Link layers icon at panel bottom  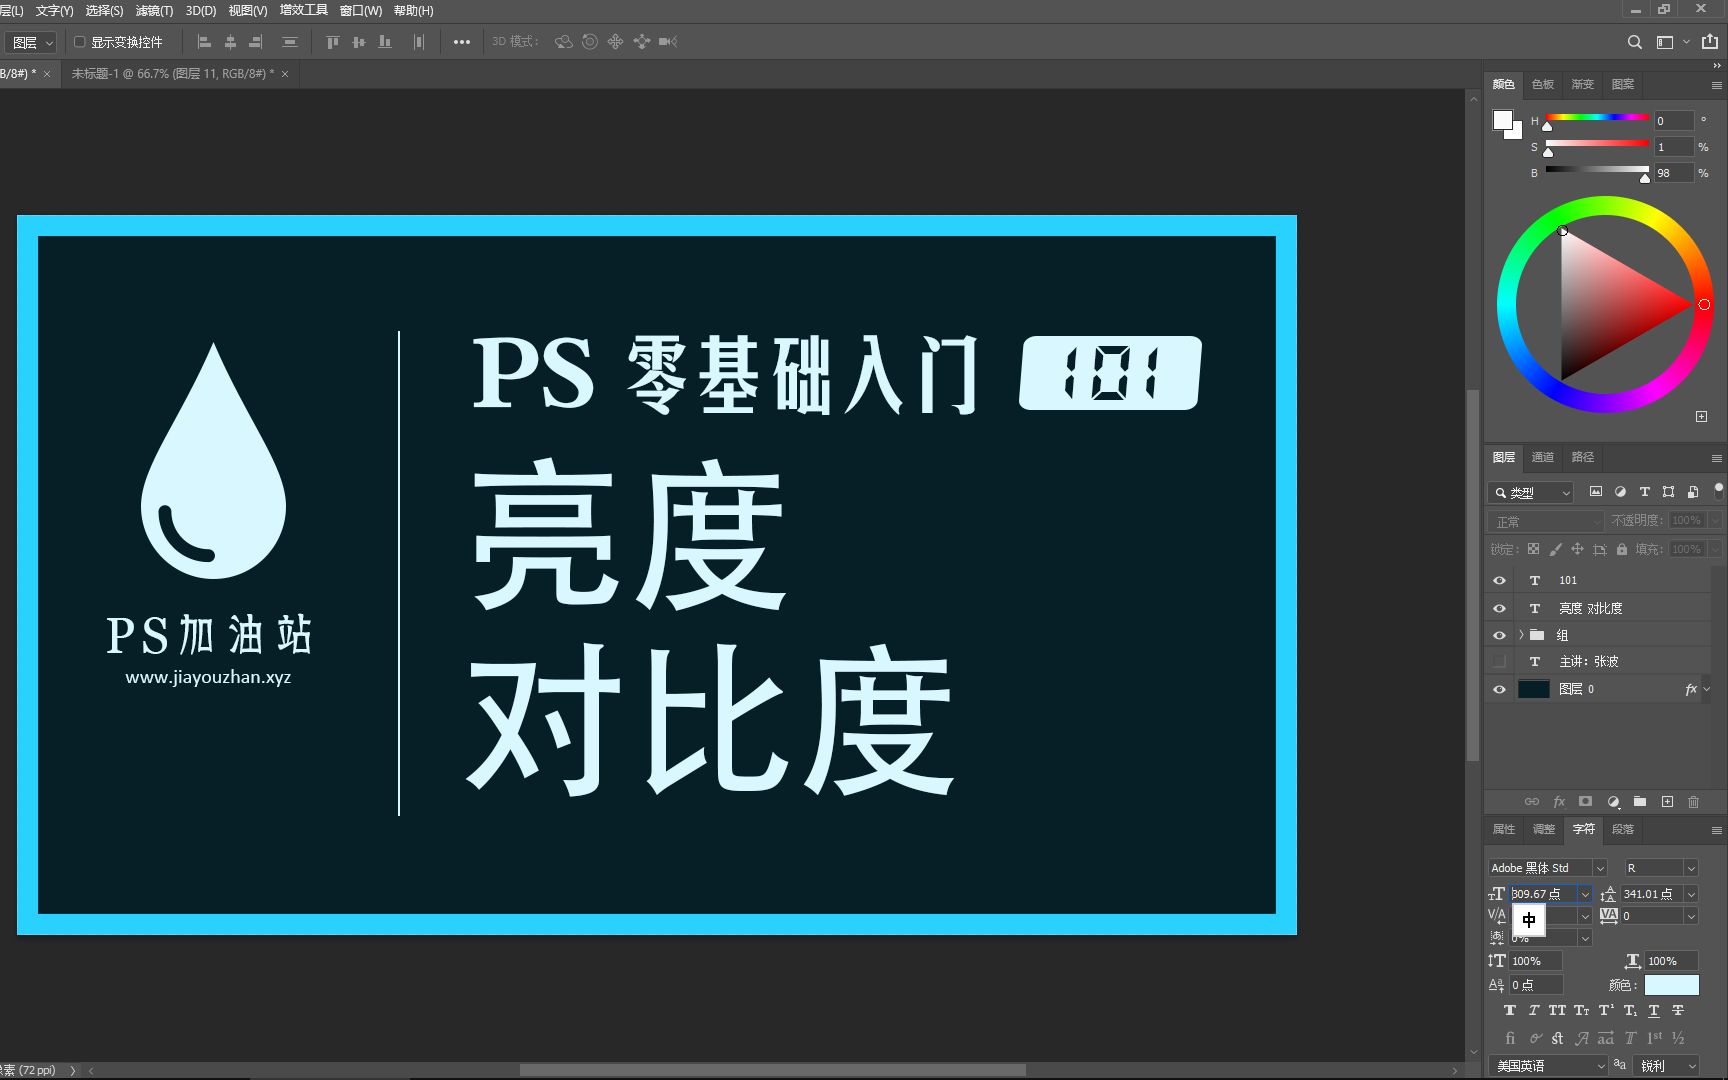(x=1532, y=802)
